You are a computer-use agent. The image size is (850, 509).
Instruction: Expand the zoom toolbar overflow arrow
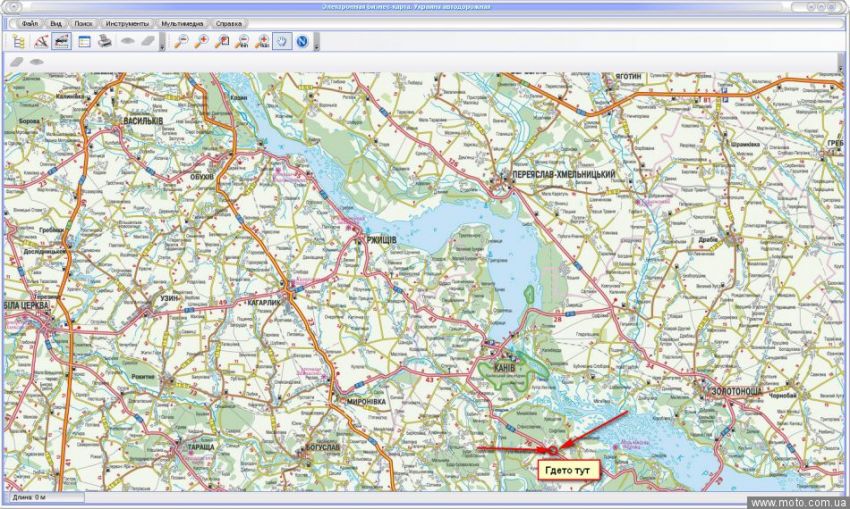click(x=316, y=42)
